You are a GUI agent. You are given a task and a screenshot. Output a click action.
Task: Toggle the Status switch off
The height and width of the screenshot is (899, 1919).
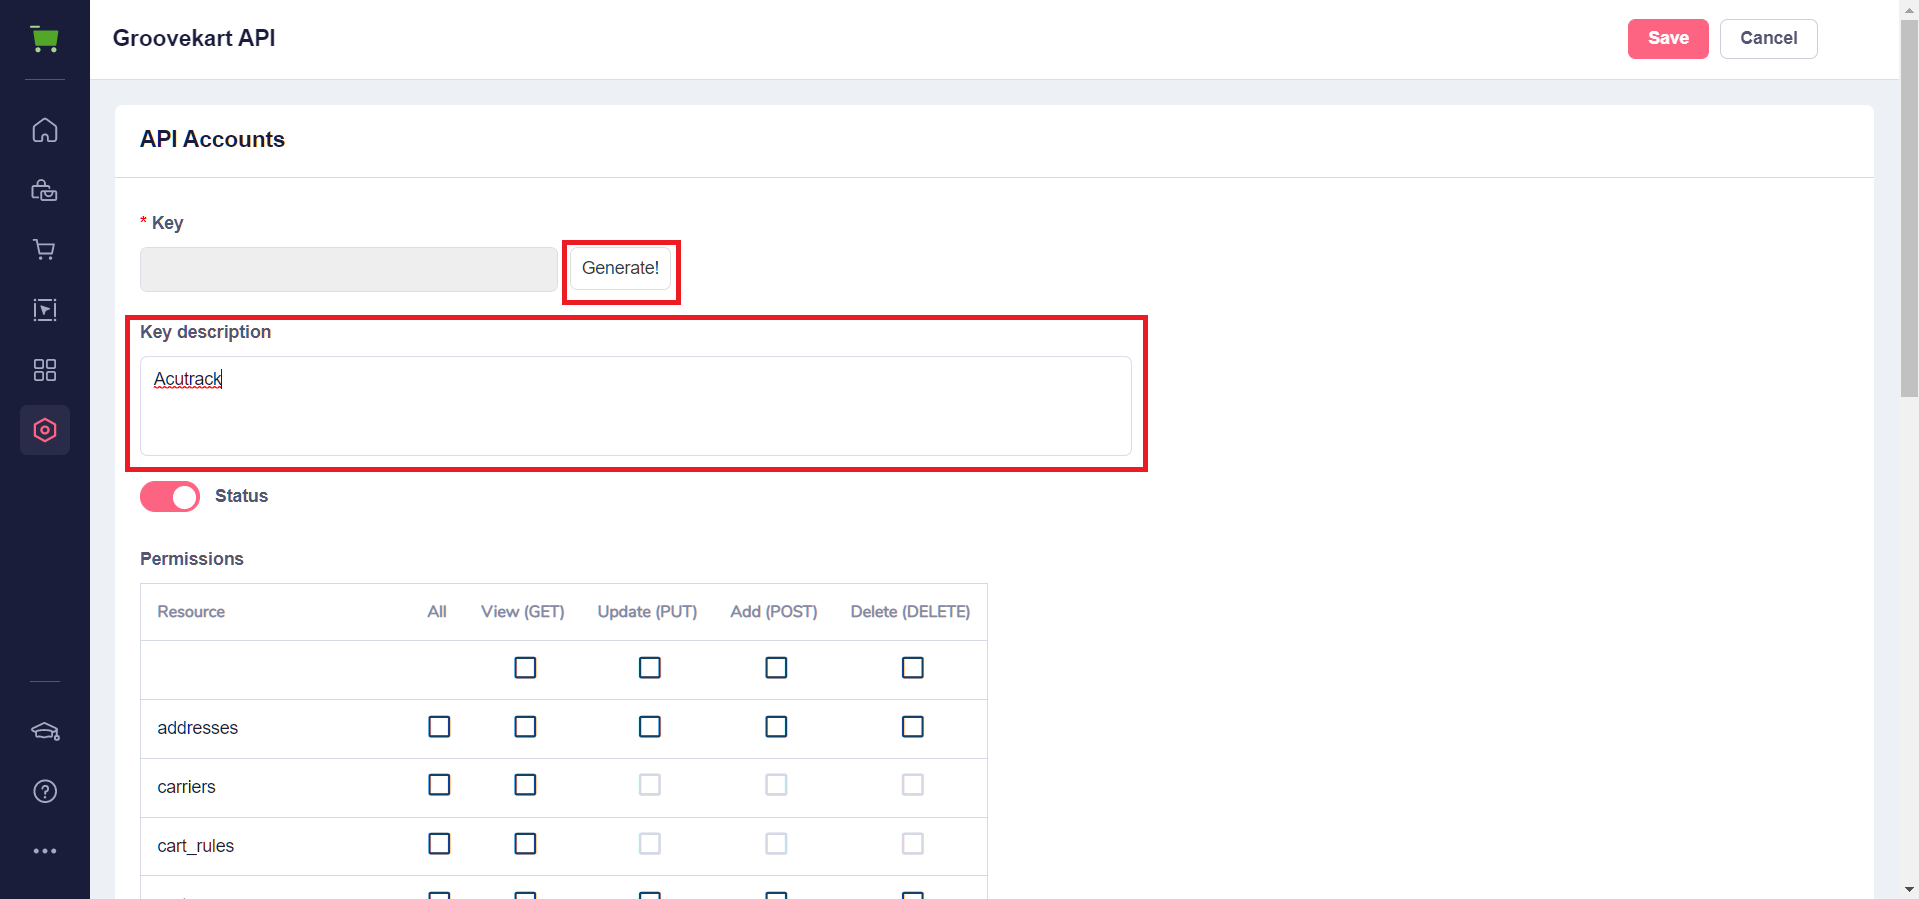pos(170,496)
